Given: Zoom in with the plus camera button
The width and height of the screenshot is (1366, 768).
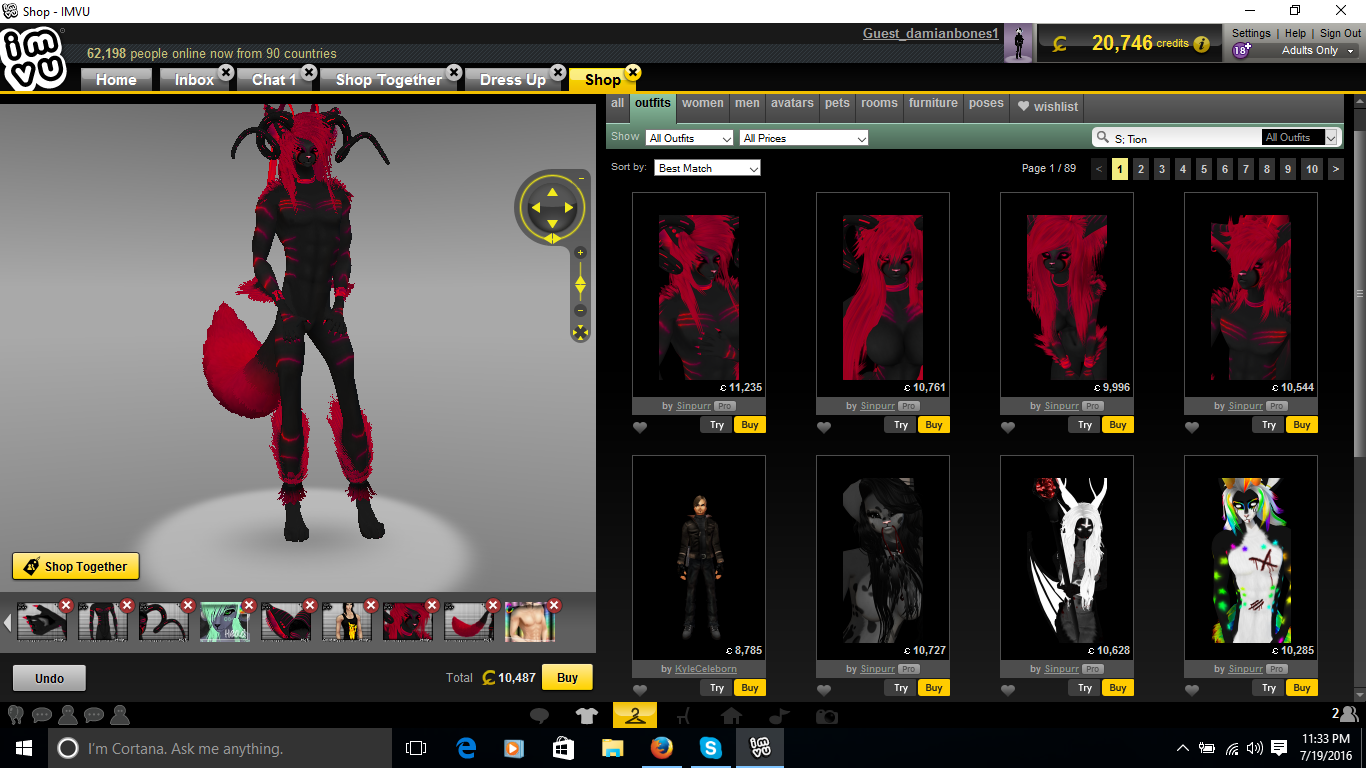Looking at the screenshot, I should click(x=580, y=253).
